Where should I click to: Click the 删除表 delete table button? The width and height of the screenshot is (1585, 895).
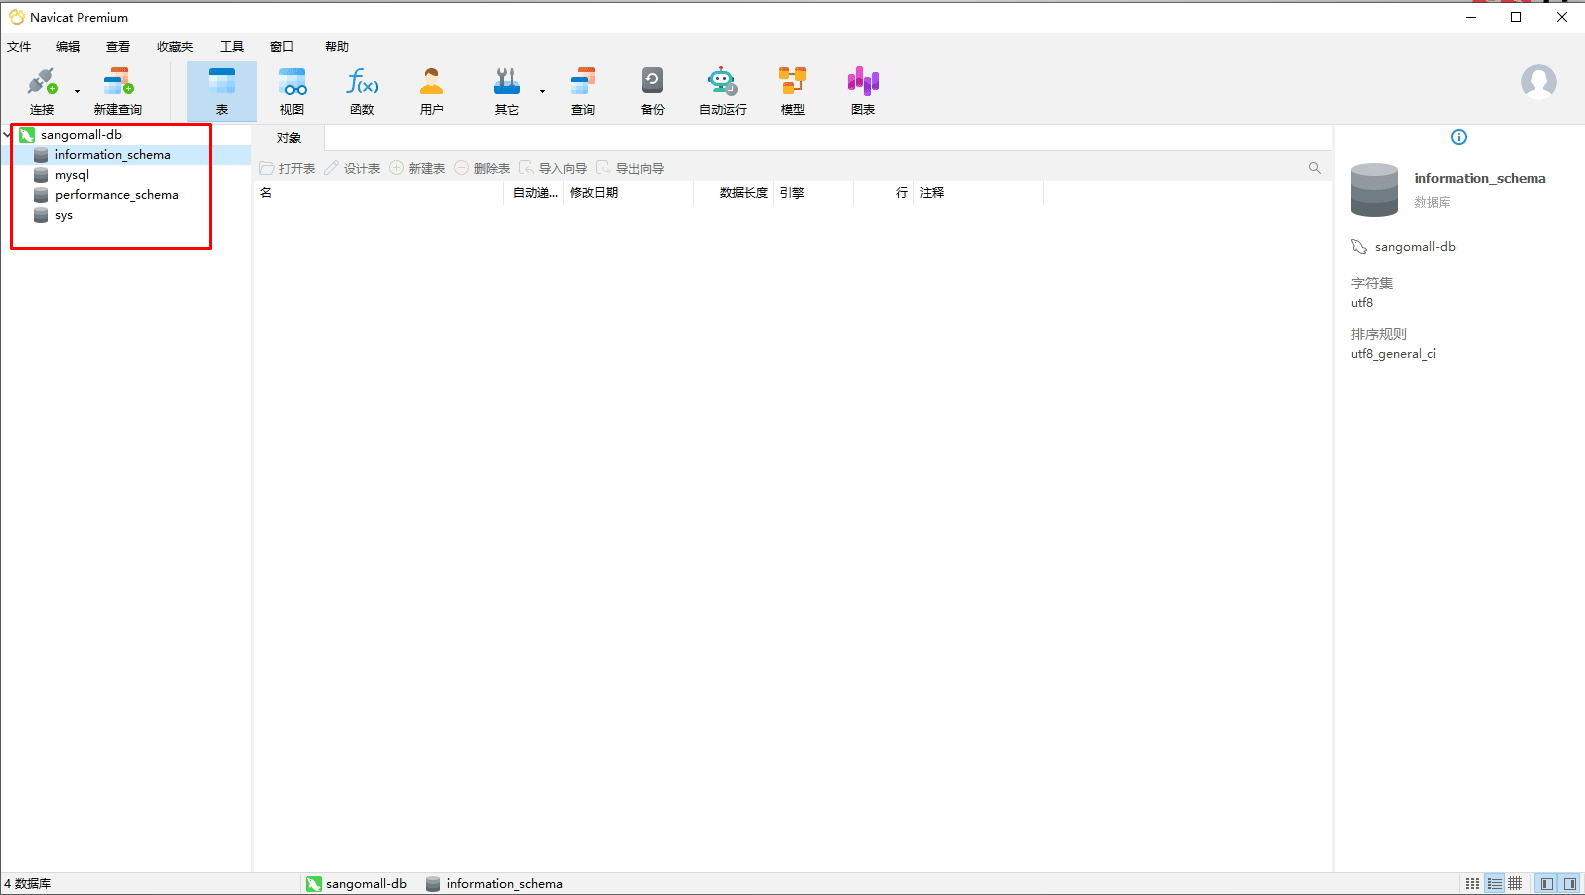(482, 168)
